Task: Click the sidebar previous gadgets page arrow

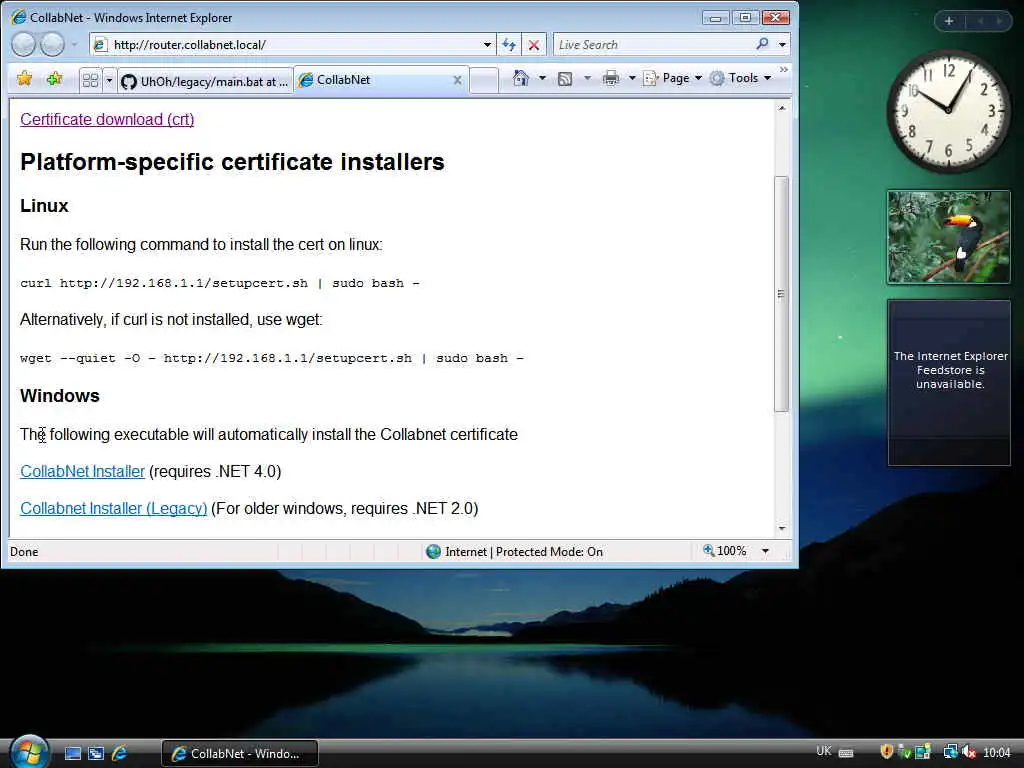Action: (x=980, y=21)
